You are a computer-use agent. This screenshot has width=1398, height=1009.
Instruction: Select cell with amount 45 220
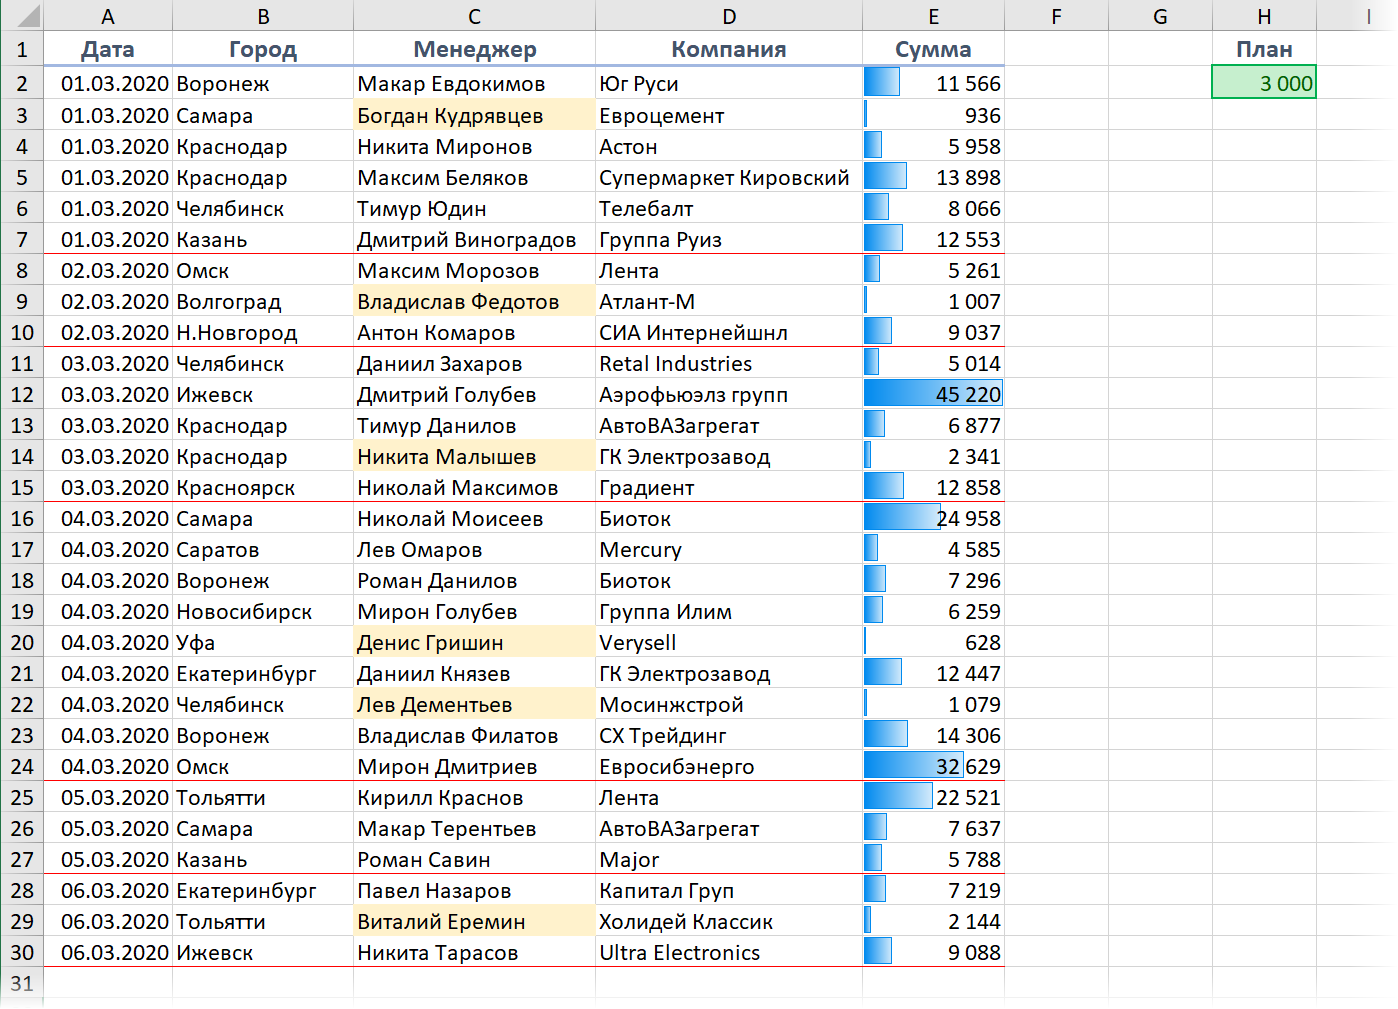click(x=933, y=394)
